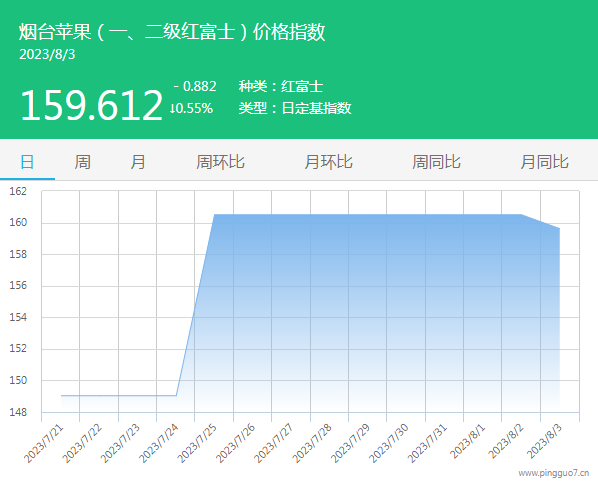Viewport: 598px width, 481px height.
Task: Select the 月同比 tab
Action: pyautogui.click(x=544, y=162)
